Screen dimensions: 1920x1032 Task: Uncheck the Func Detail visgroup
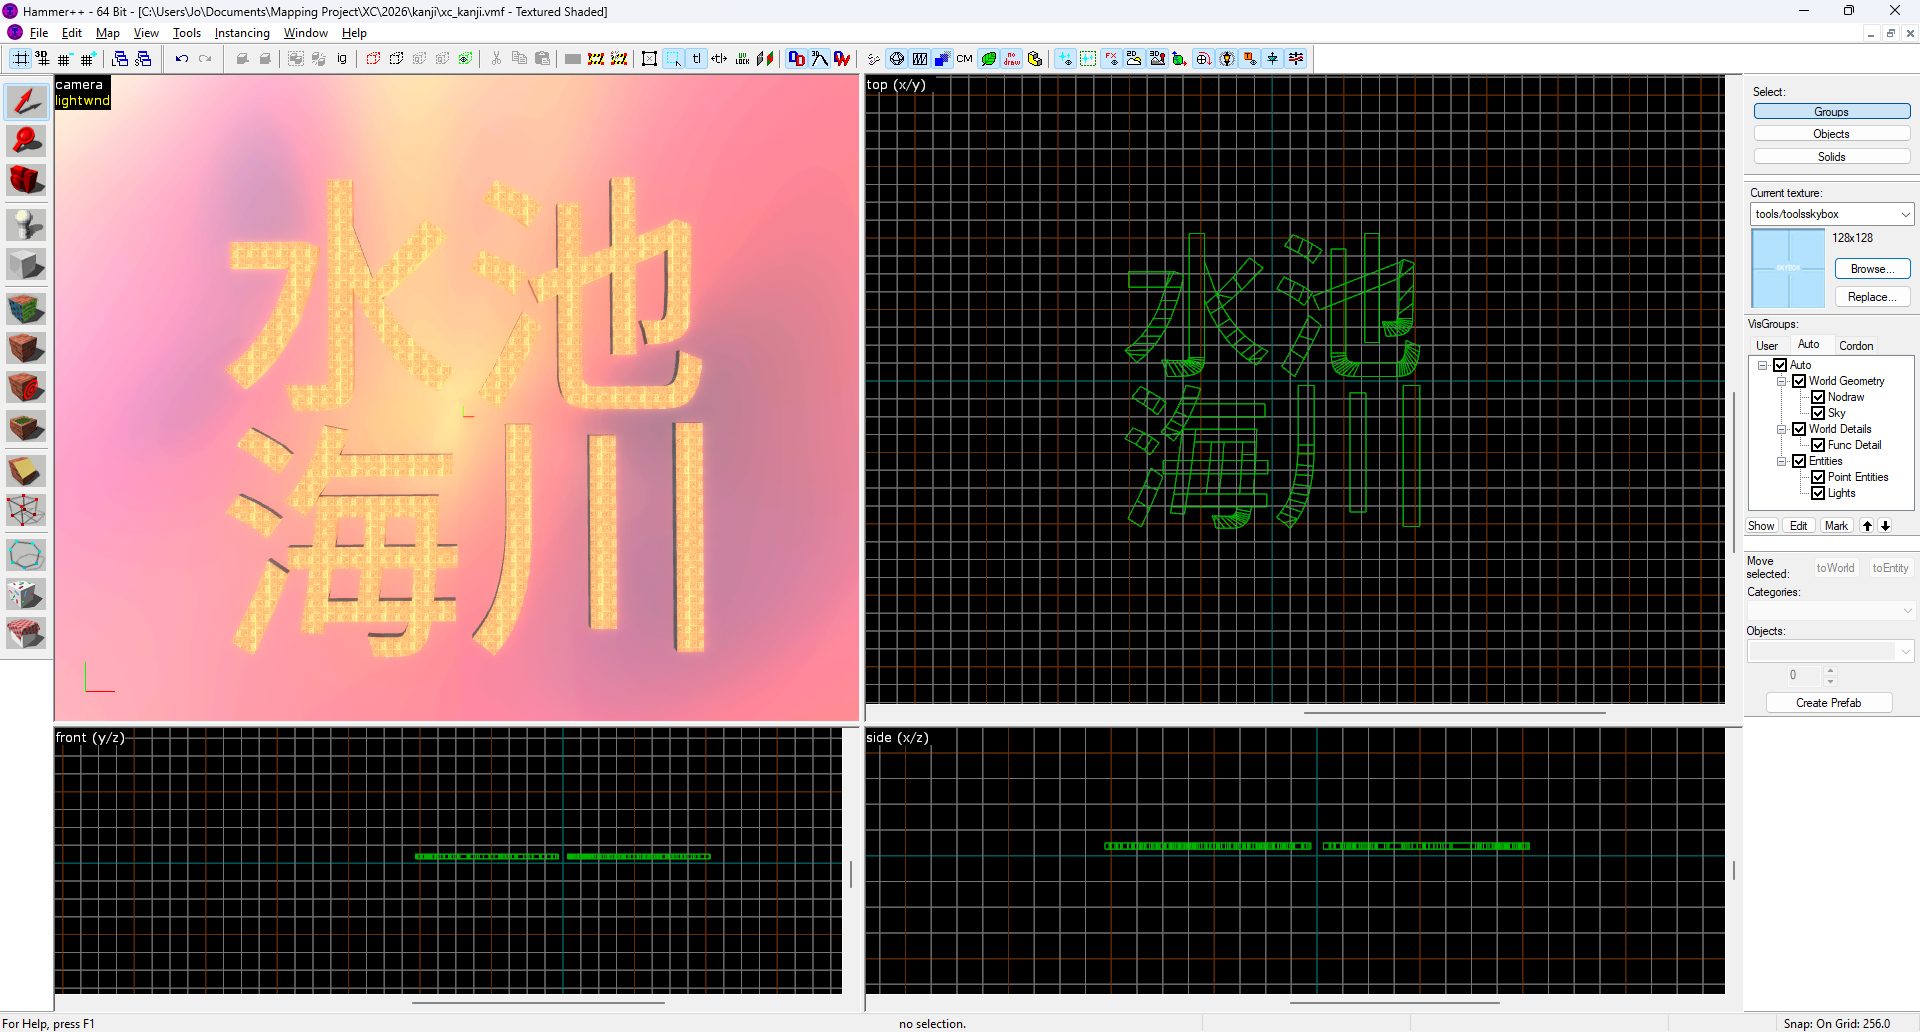point(1818,445)
